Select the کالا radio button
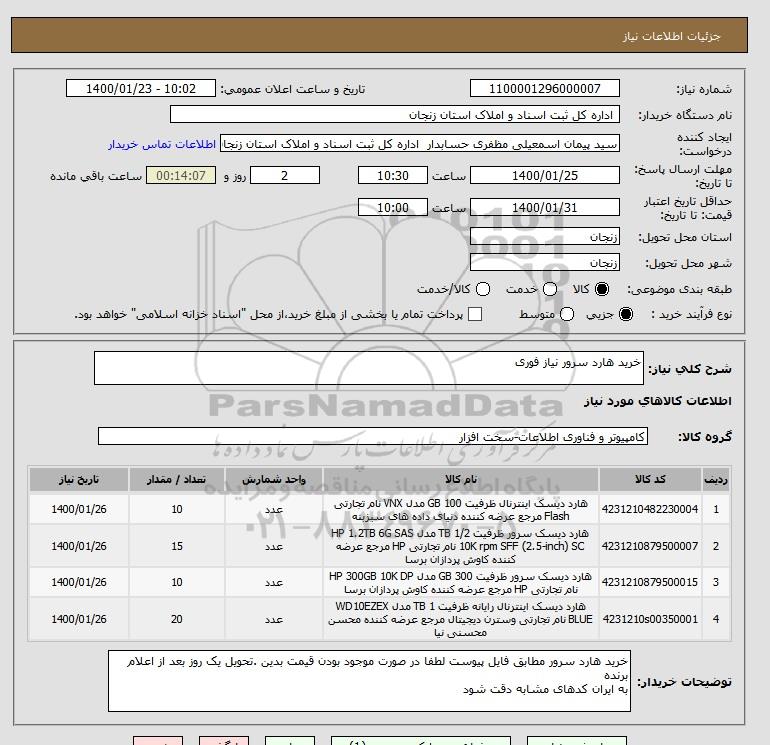The height and width of the screenshot is (745, 770). pos(602,289)
